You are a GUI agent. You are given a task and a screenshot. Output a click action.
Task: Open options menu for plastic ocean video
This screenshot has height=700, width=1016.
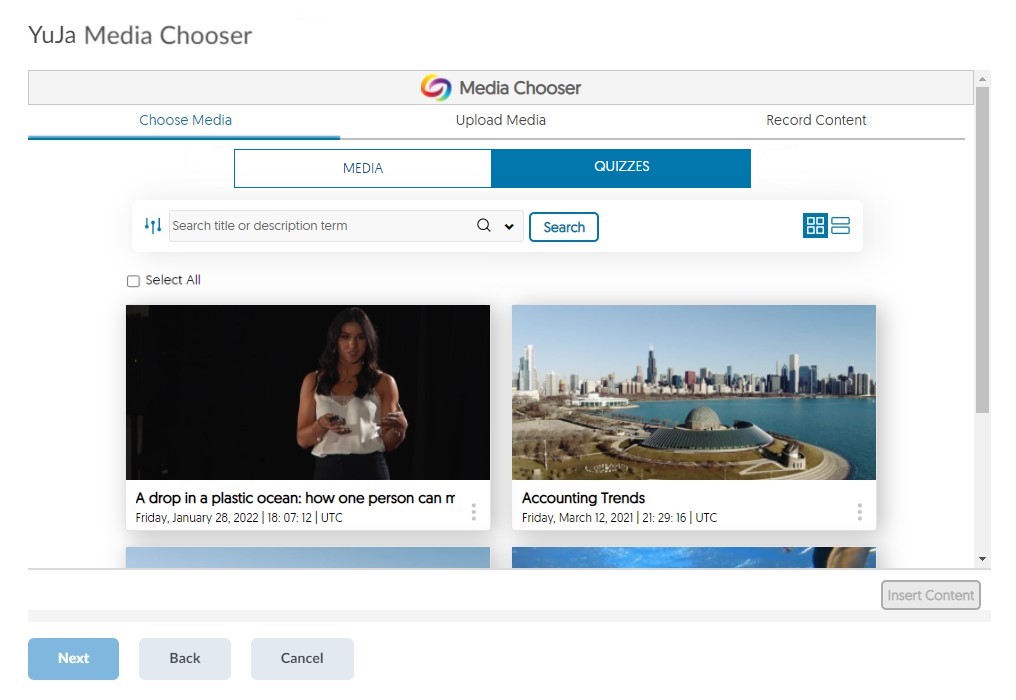pos(474,512)
